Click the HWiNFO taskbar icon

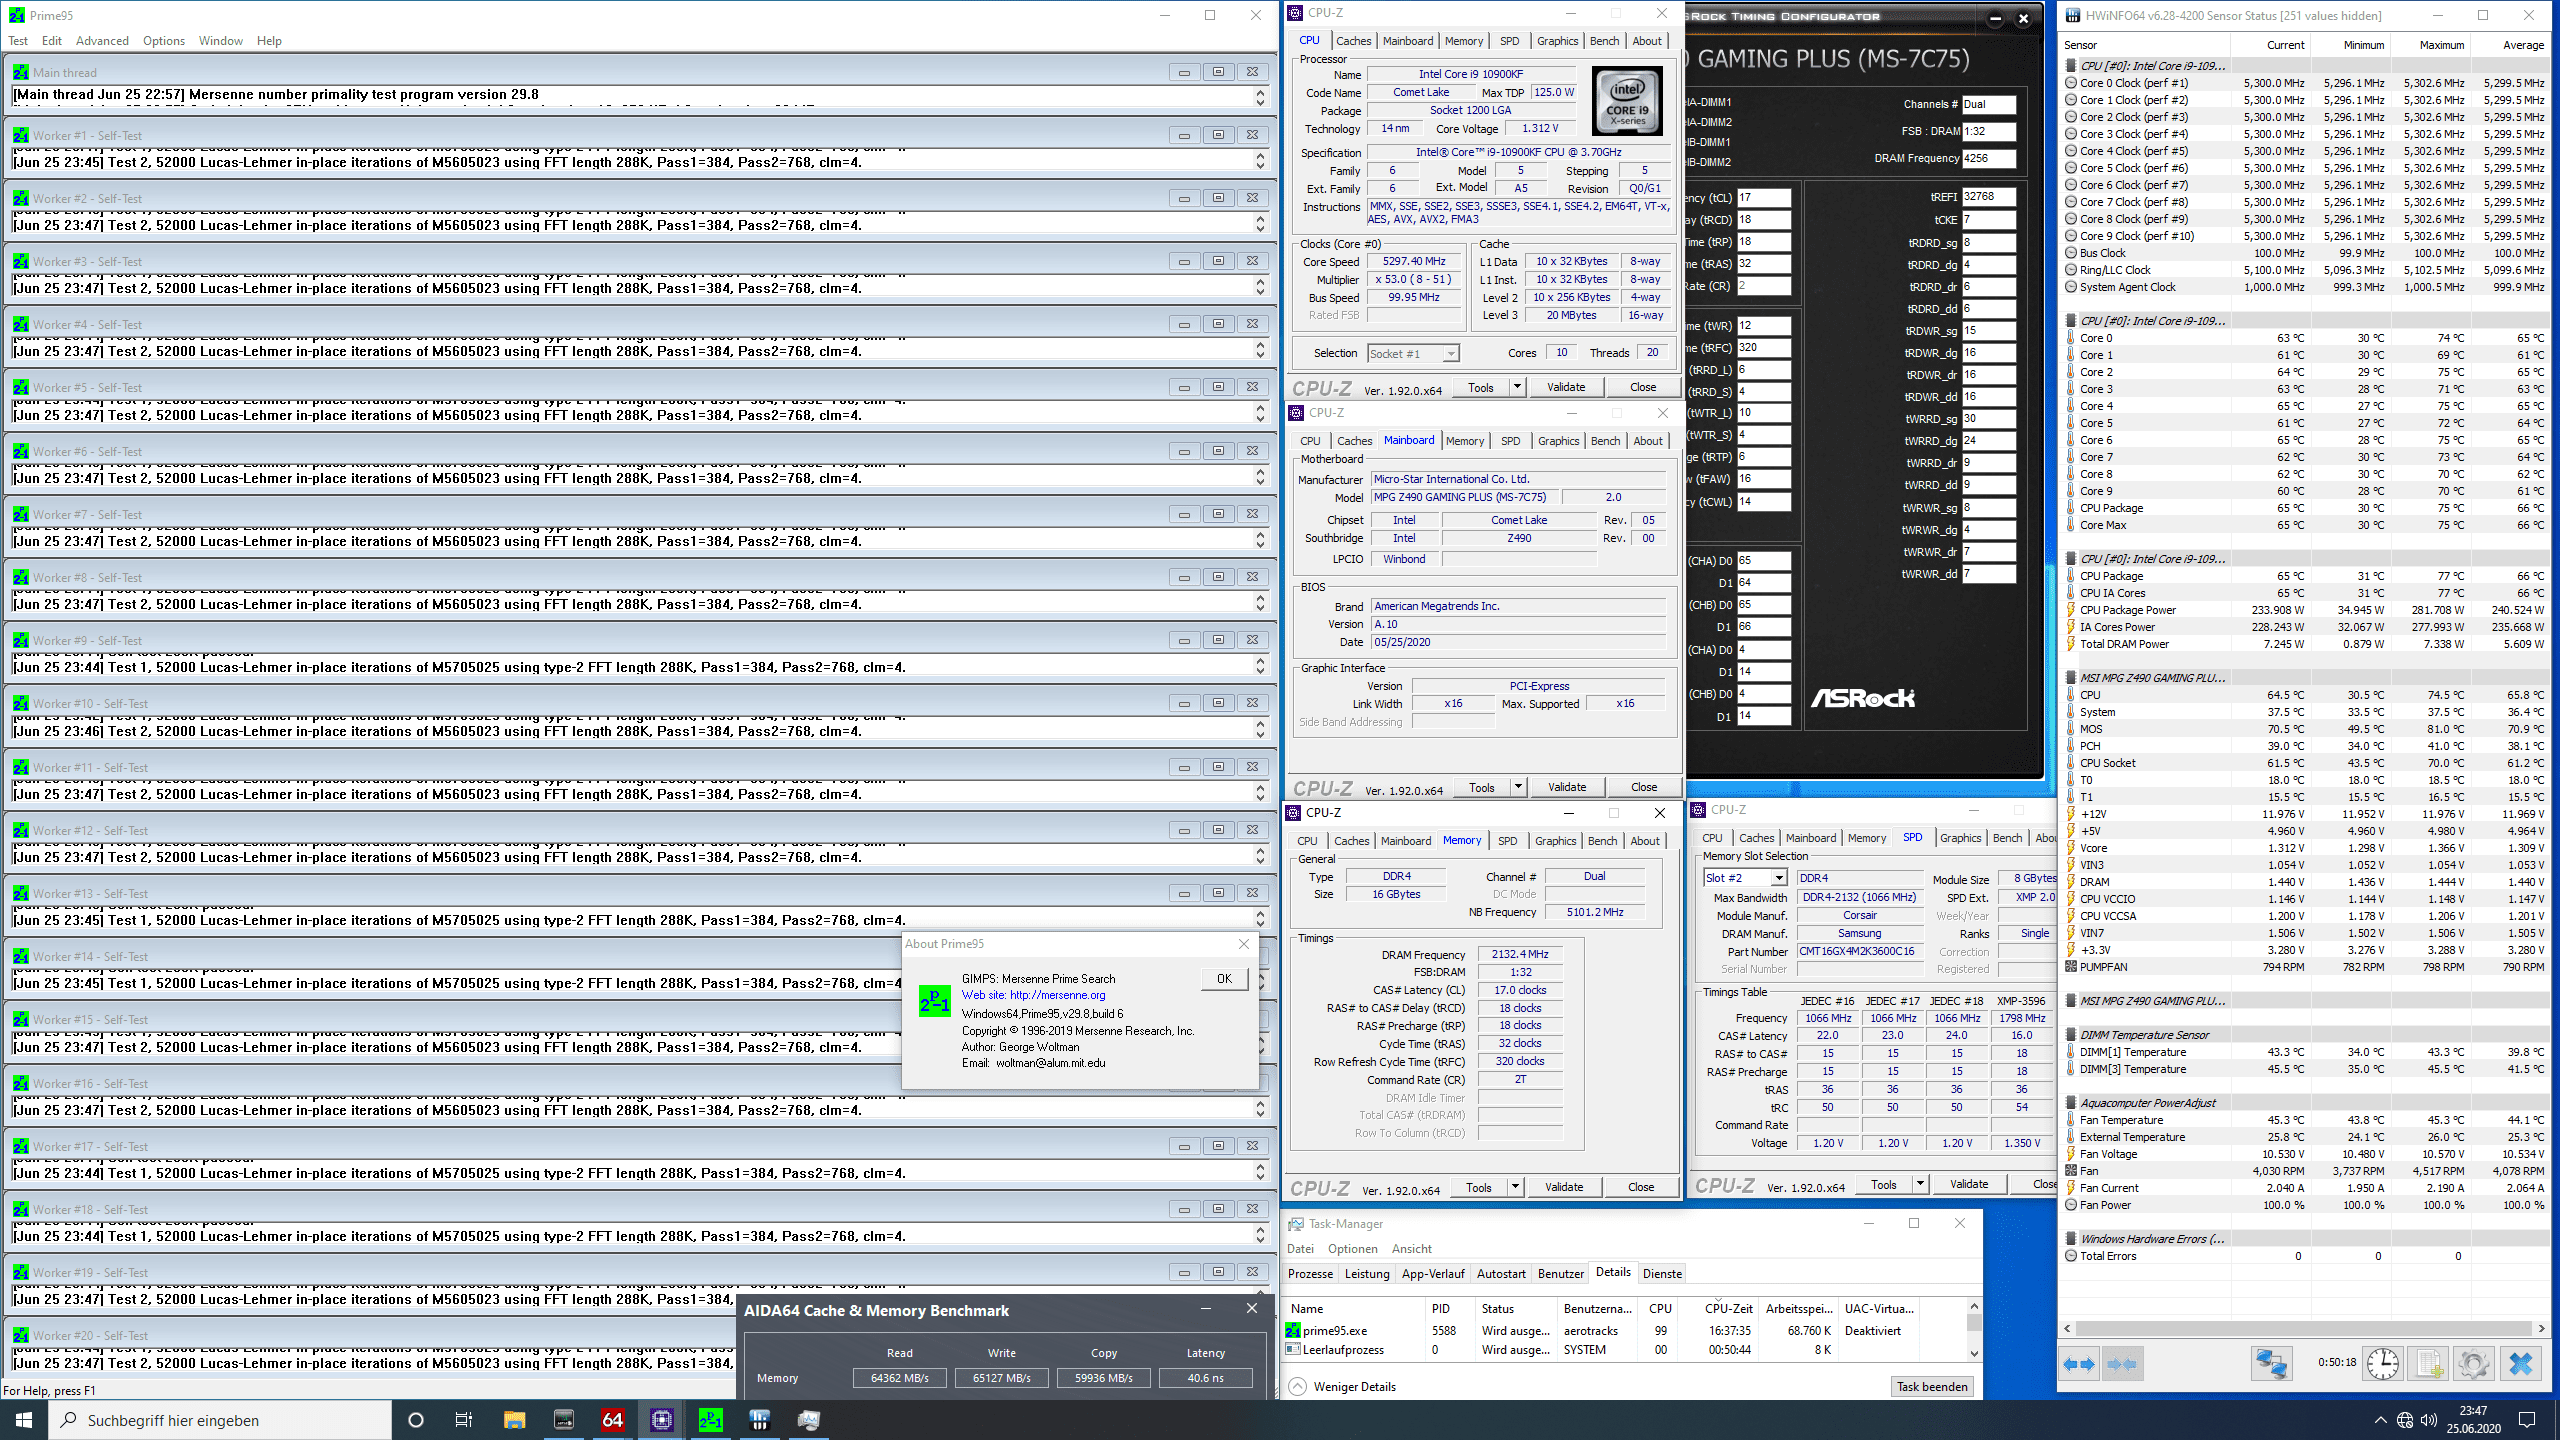pyautogui.click(x=759, y=1420)
